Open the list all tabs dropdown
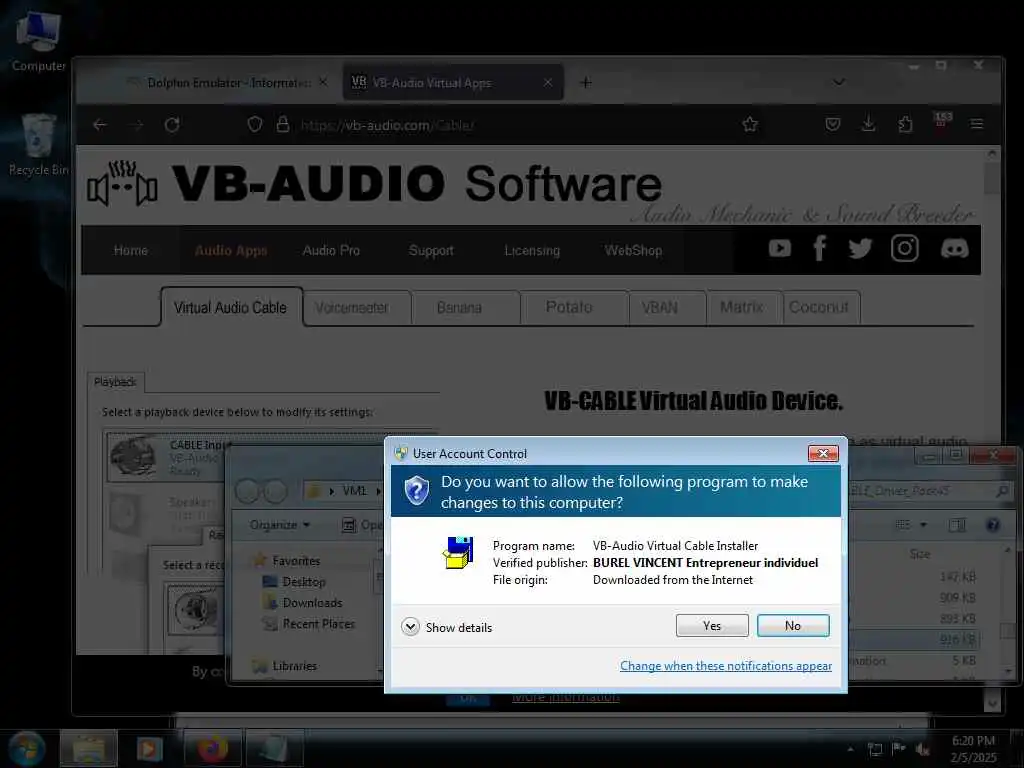The image size is (1024, 768). tap(839, 82)
